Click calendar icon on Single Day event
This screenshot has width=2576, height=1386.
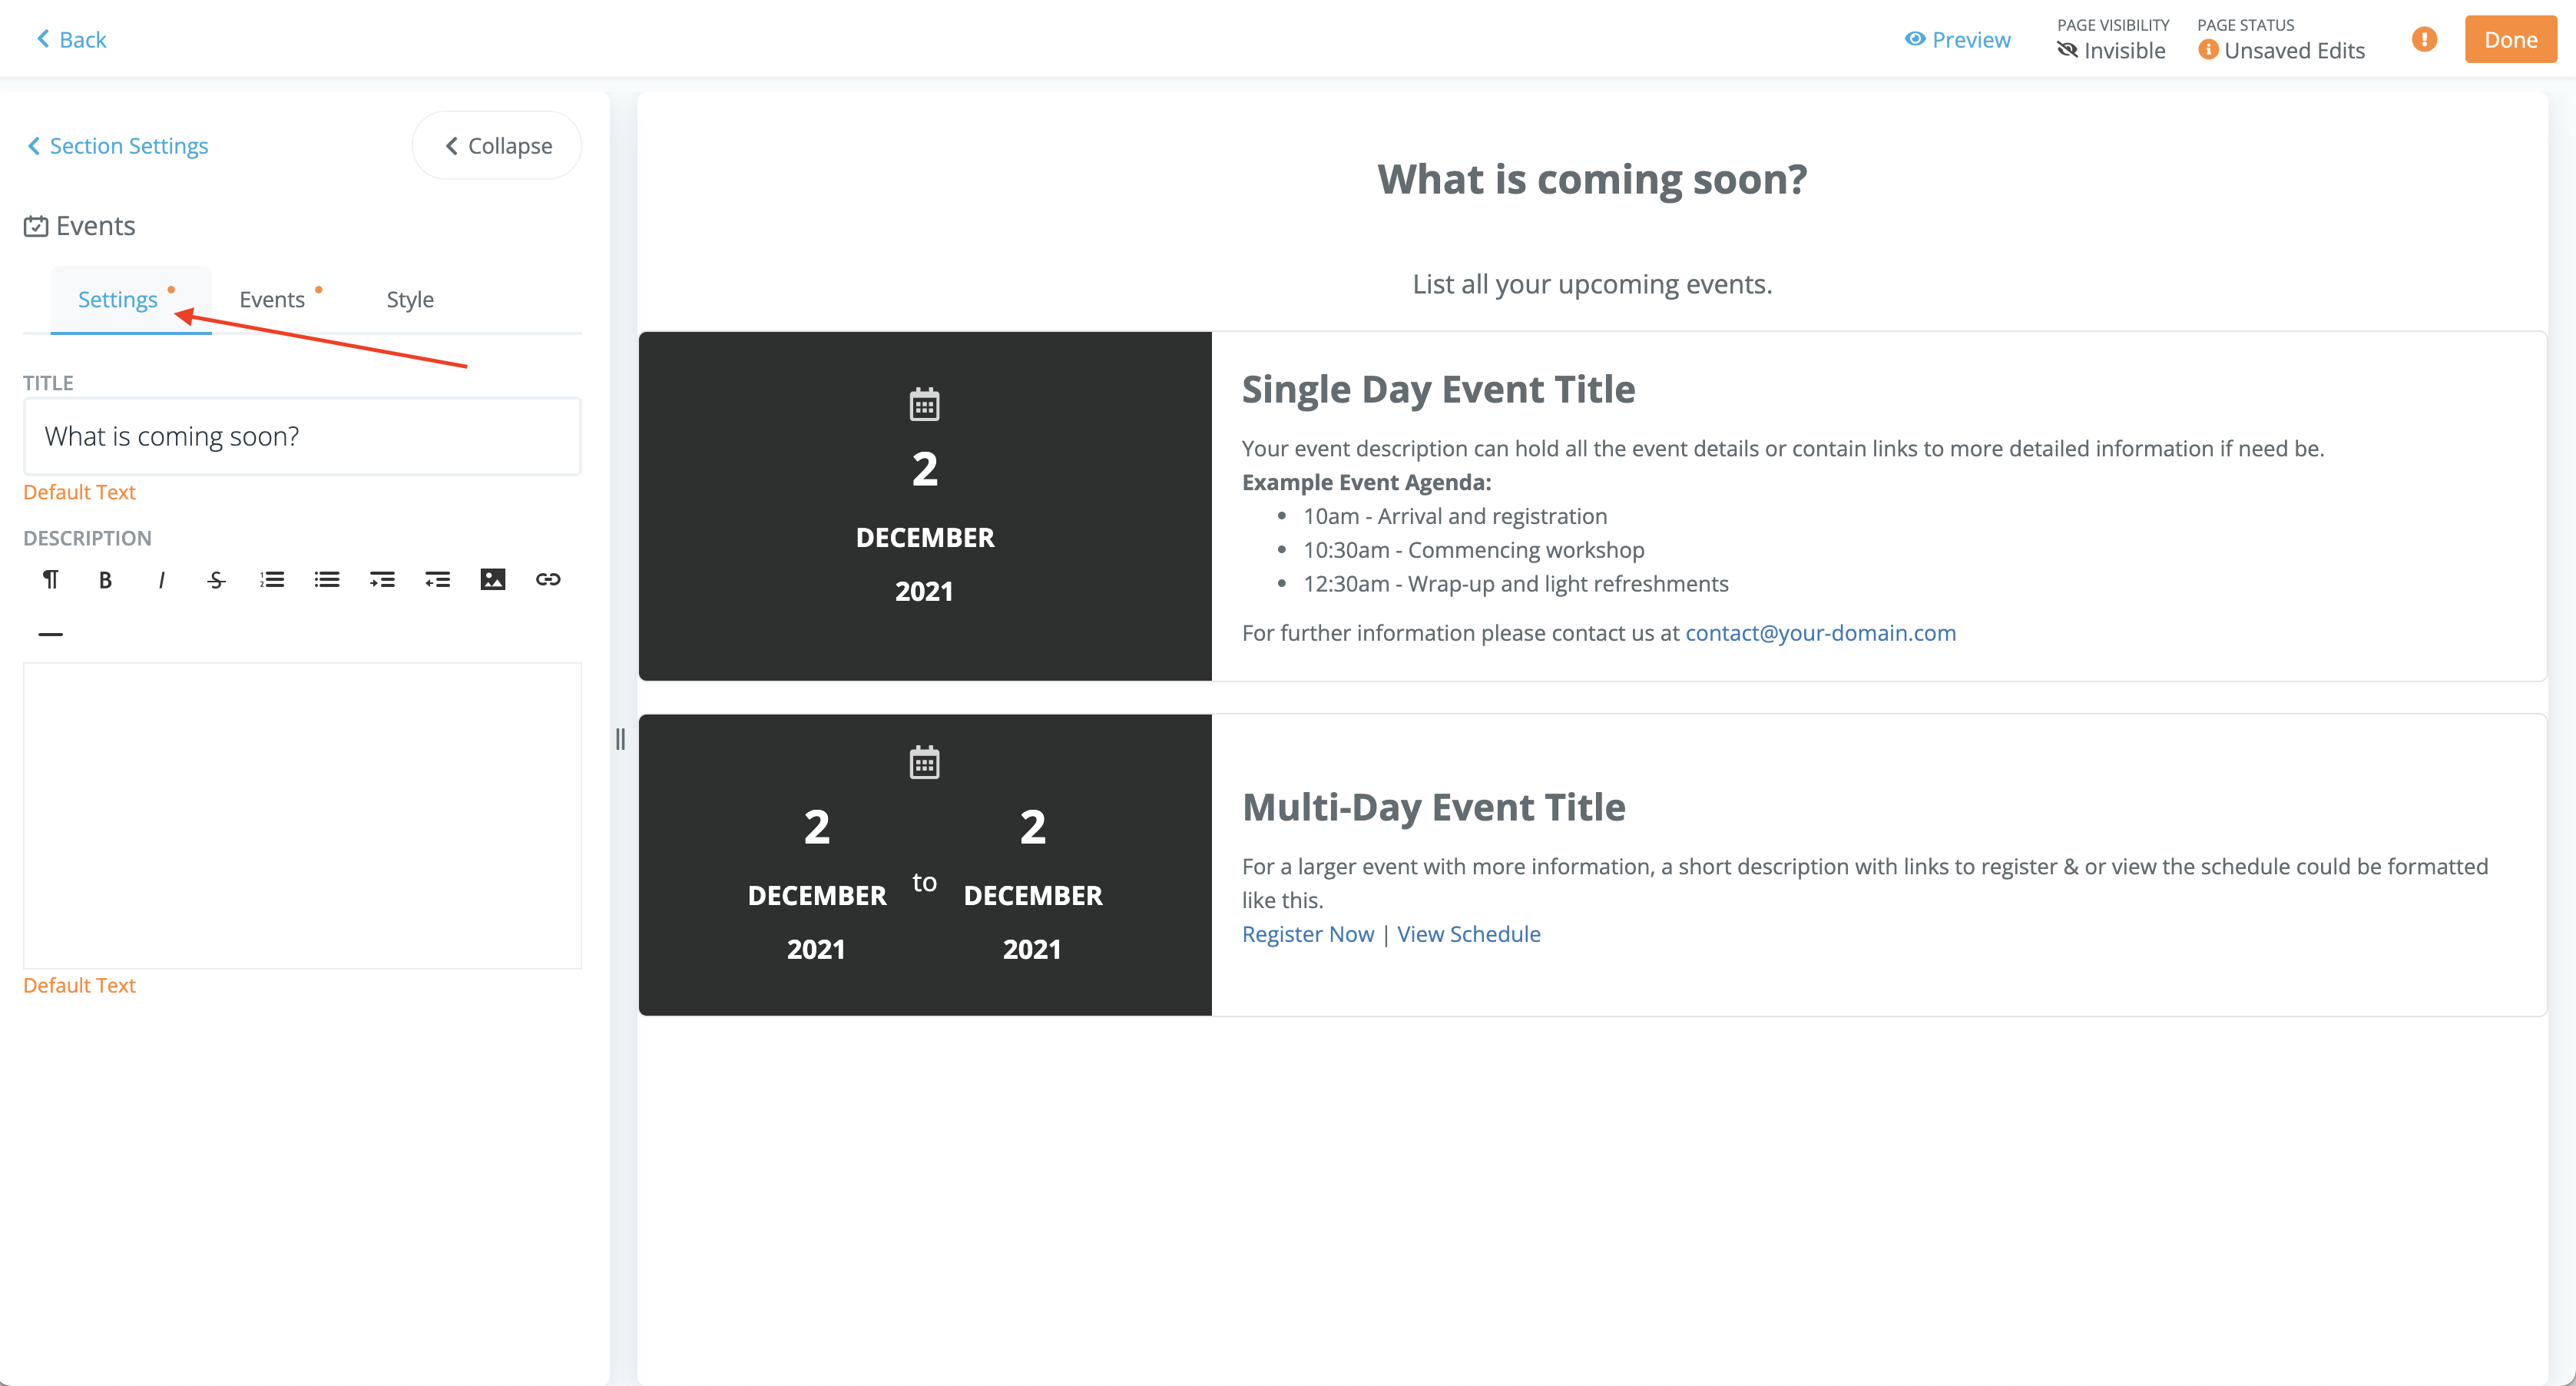[924, 404]
